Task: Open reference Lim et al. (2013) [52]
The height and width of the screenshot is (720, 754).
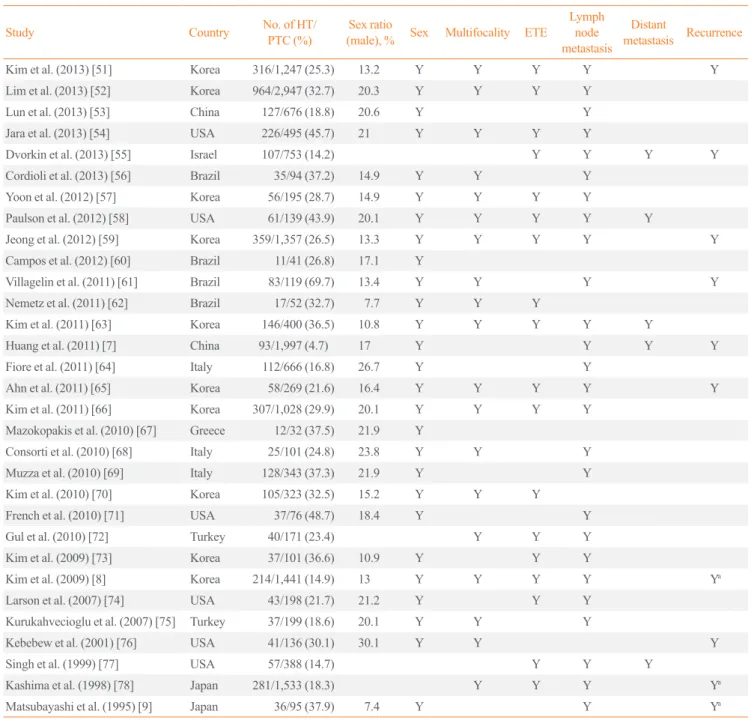Action: (59, 91)
